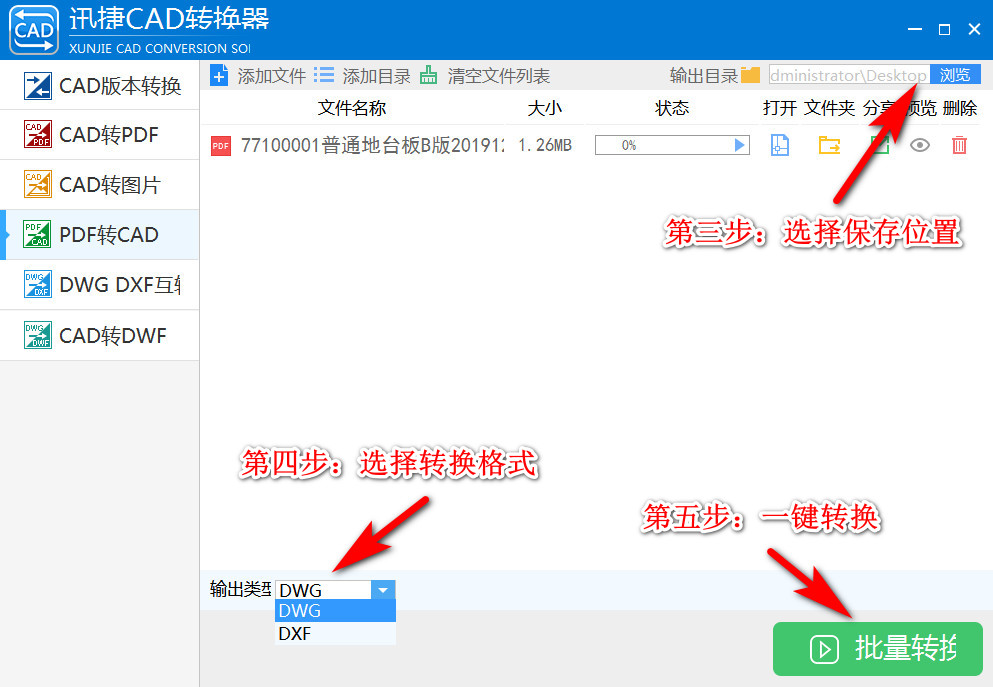
Task: Click the CAD转DWF teal icon
Action: [x=37, y=335]
